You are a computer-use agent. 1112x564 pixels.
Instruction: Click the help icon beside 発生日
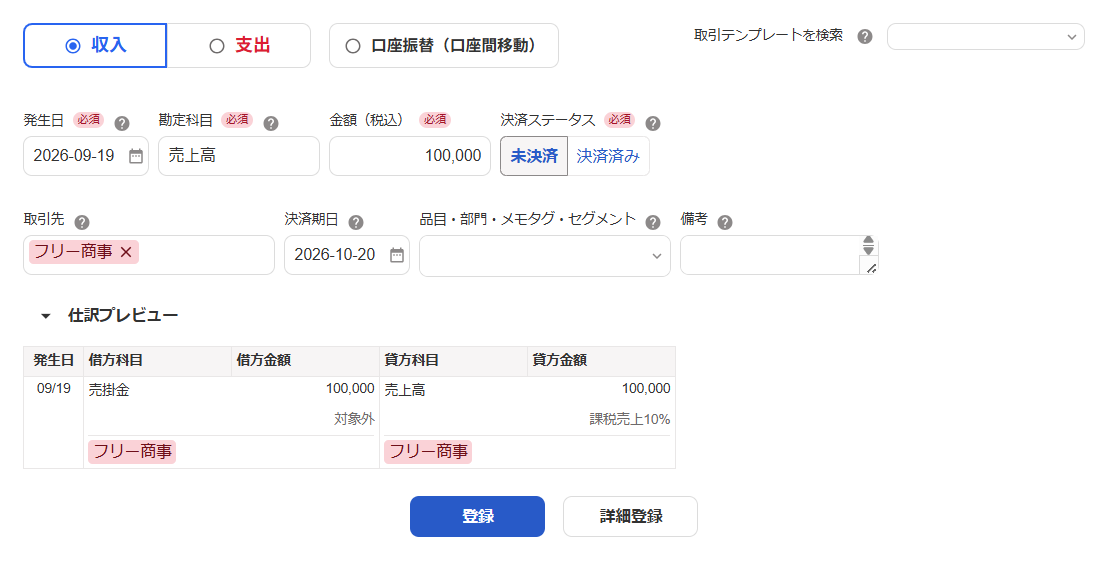(x=122, y=123)
